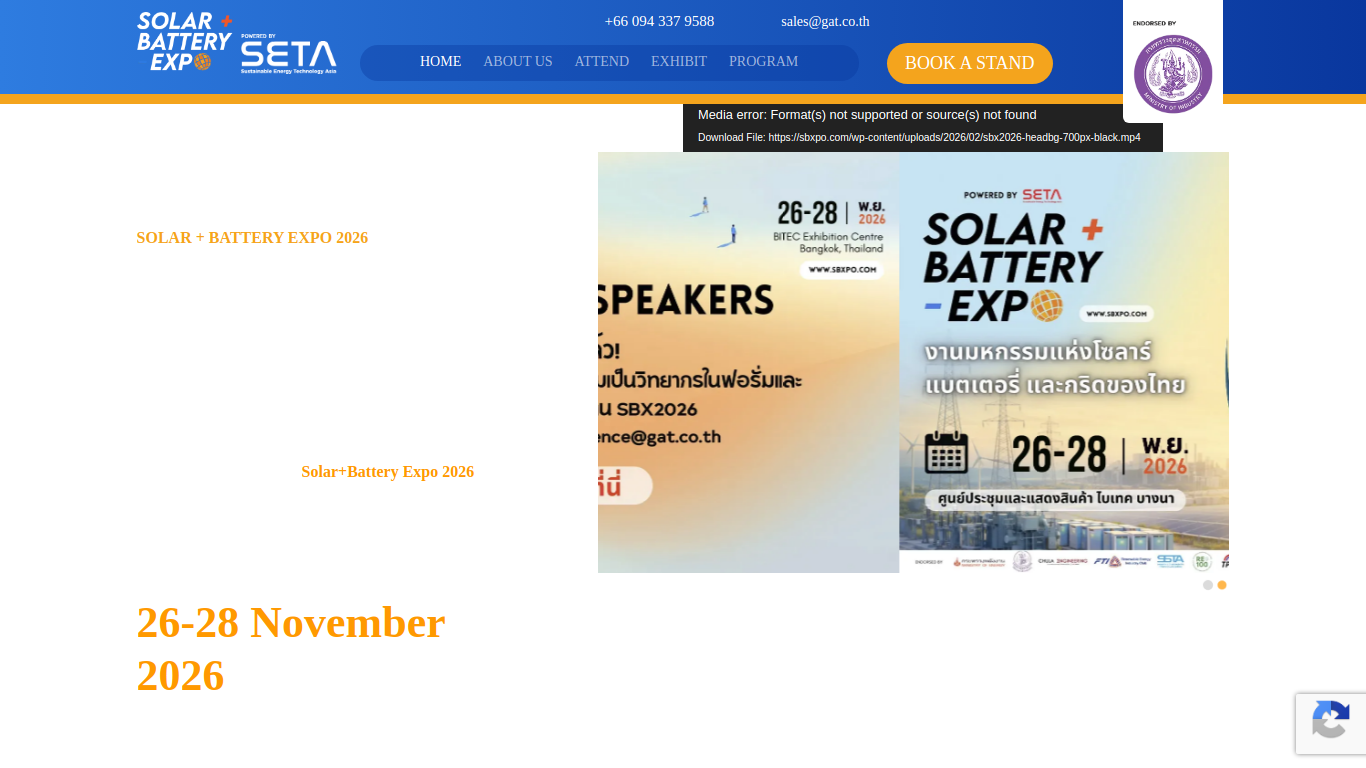Email sales@gat.co.th

click(x=825, y=21)
